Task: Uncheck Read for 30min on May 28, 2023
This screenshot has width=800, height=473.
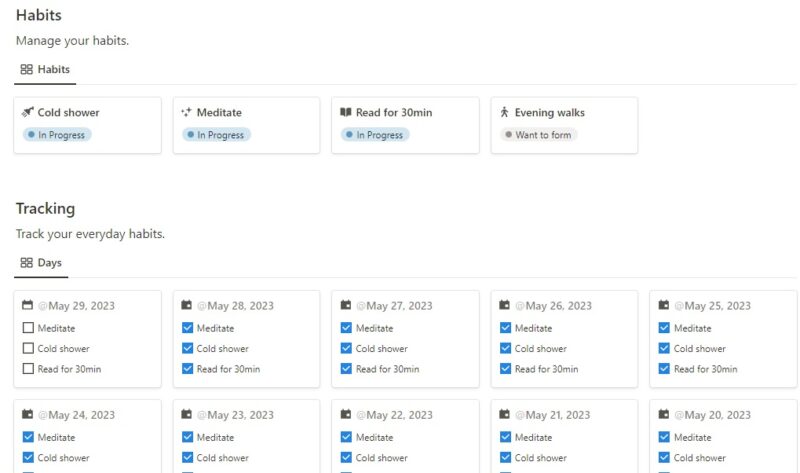Action: (x=187, y=368)
